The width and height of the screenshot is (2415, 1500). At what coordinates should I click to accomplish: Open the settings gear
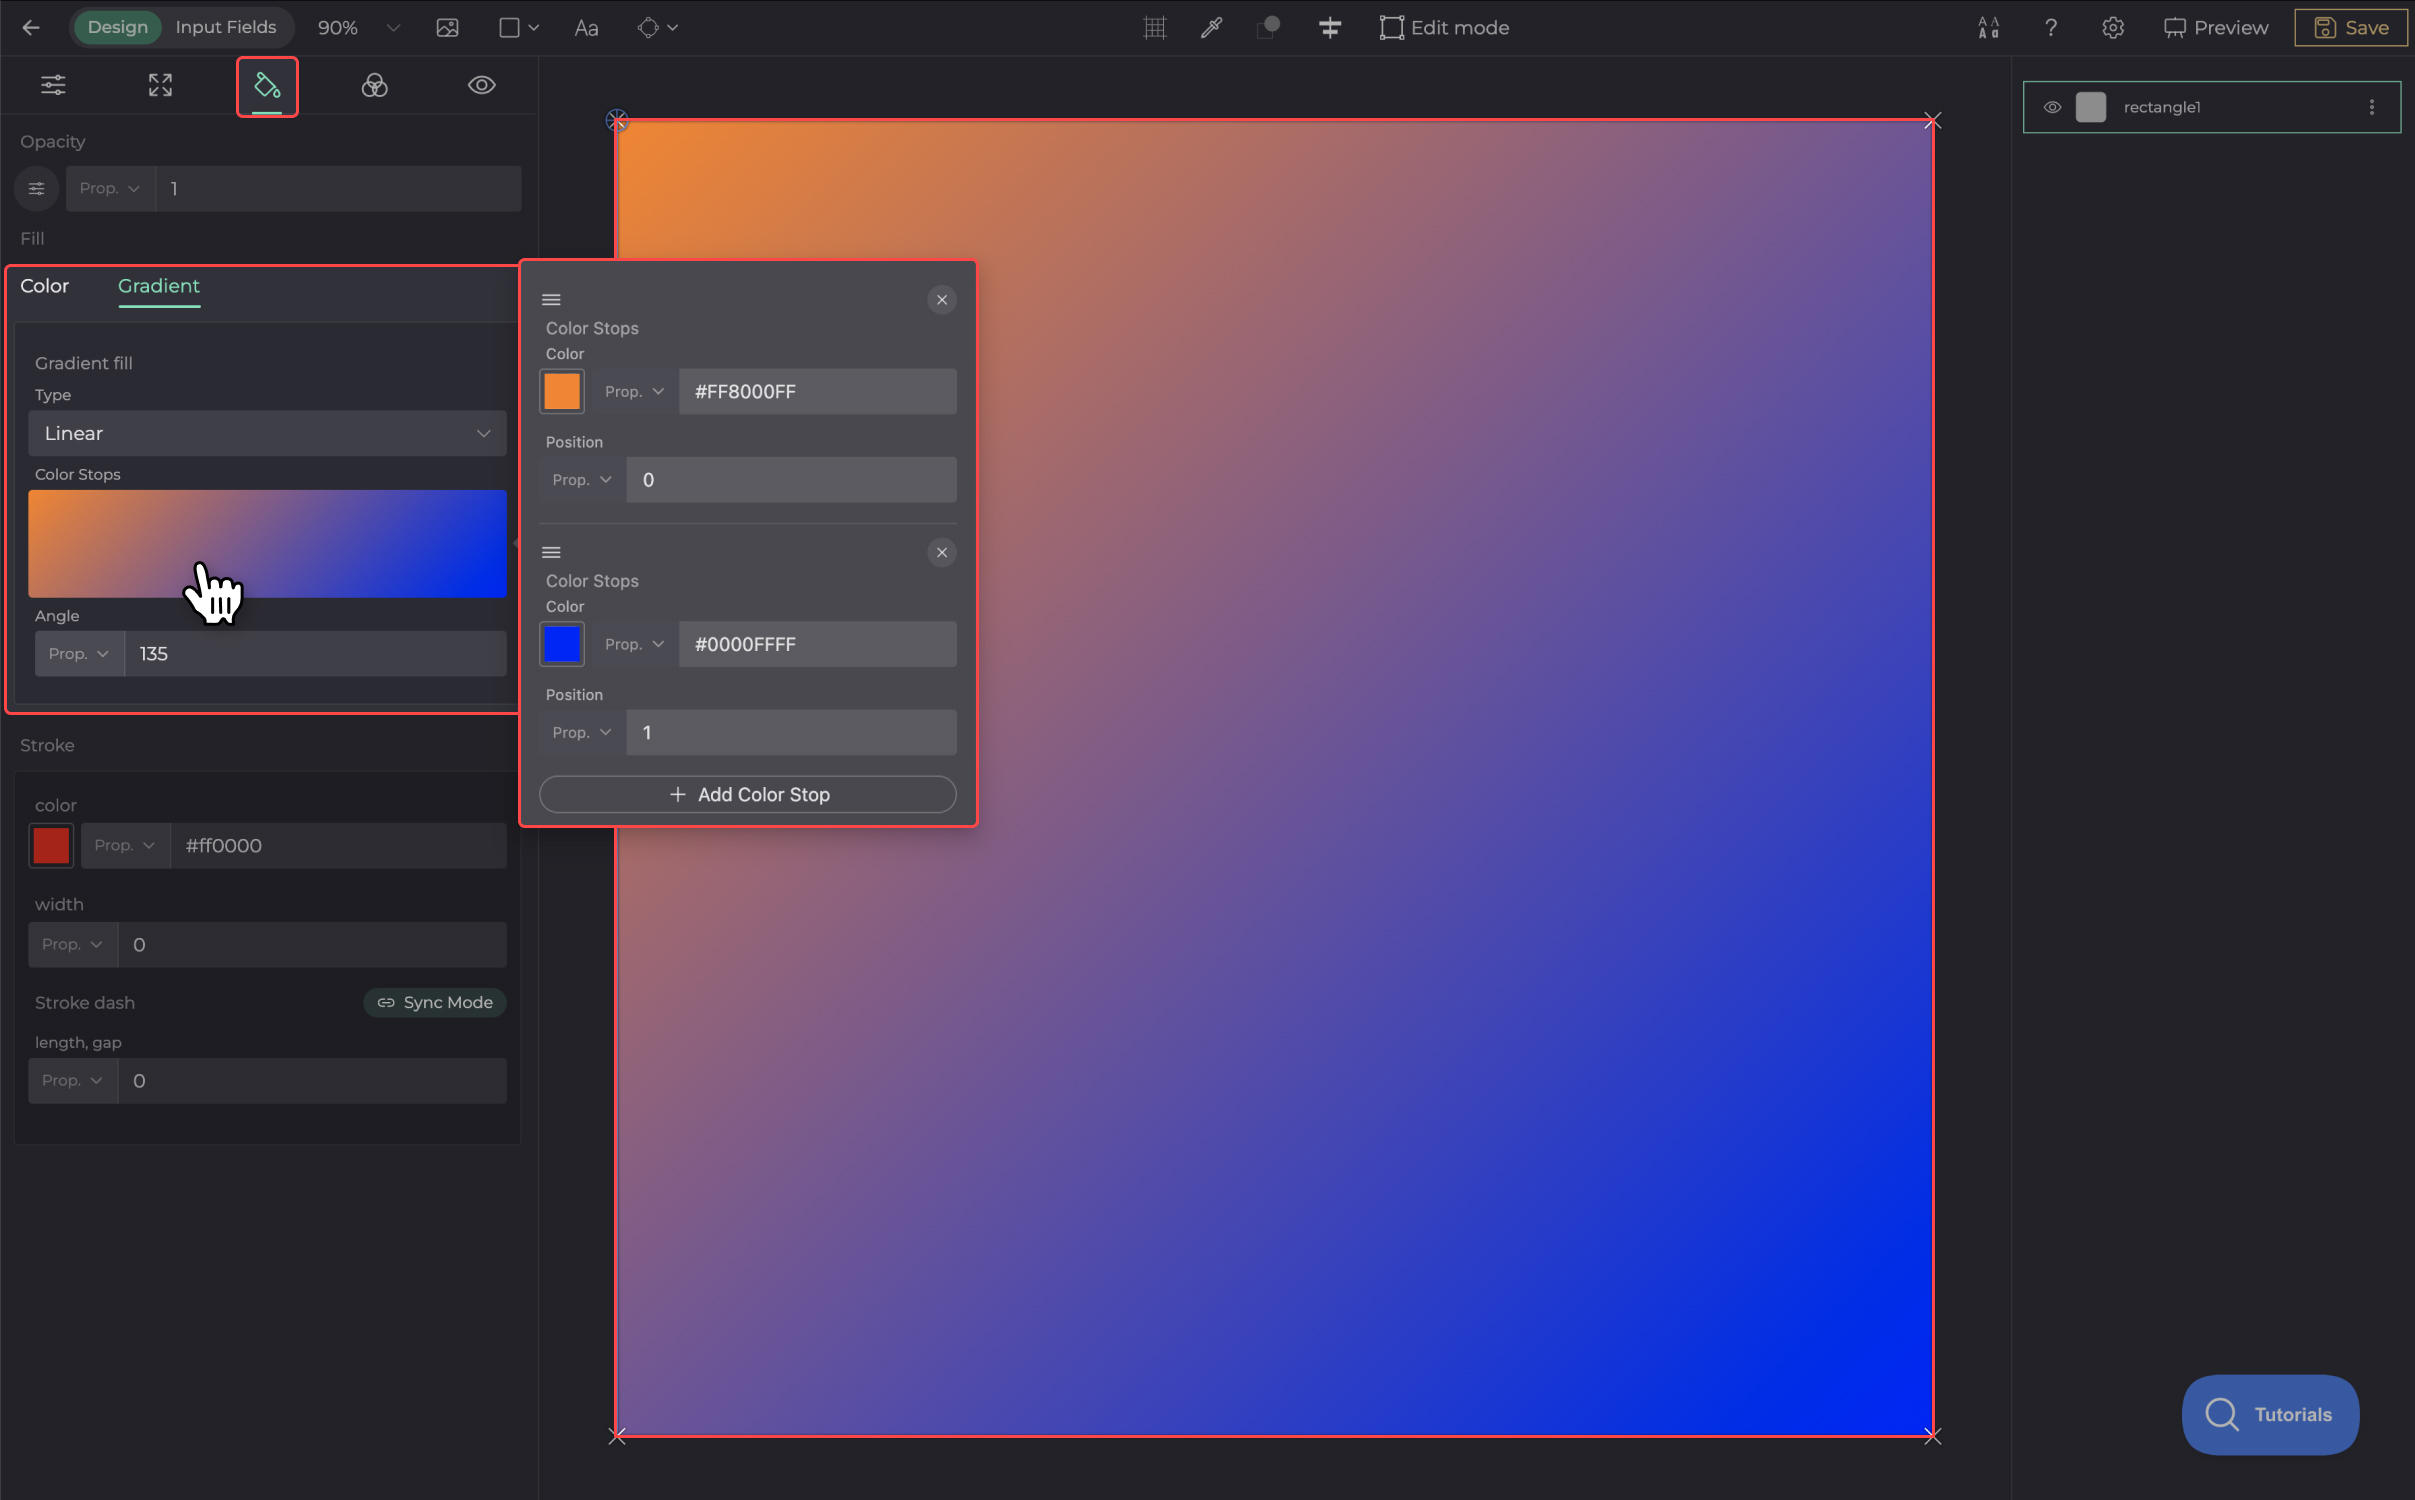(2112, 27)
